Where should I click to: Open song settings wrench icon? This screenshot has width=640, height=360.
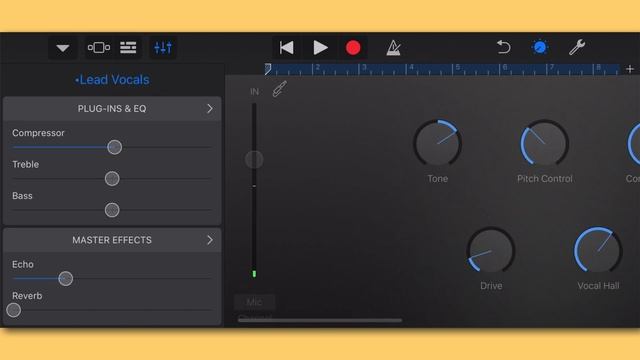(x=577, y=47)
